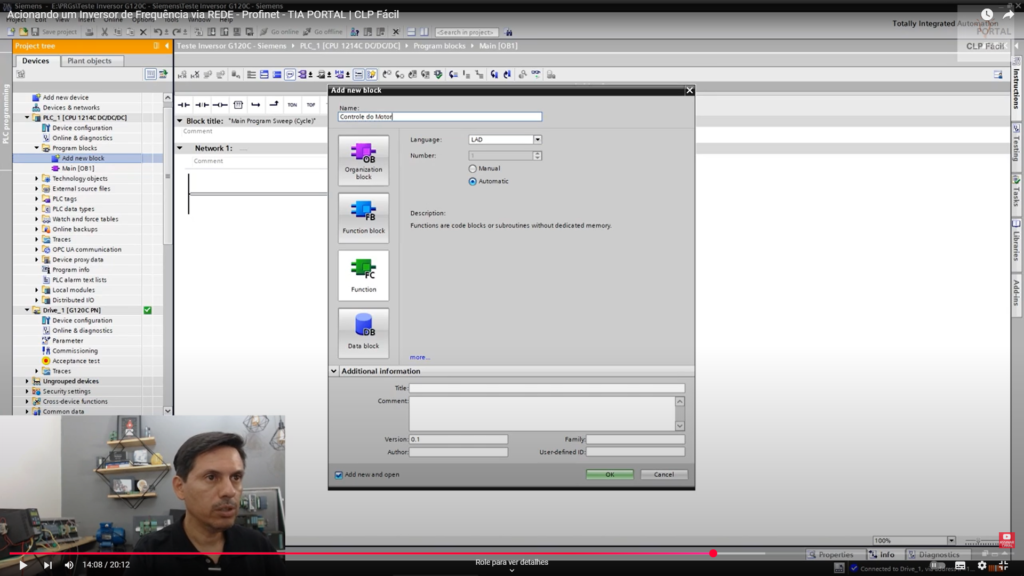
Task: Adjust the editor zoom slider
Action: click(978, 541)
